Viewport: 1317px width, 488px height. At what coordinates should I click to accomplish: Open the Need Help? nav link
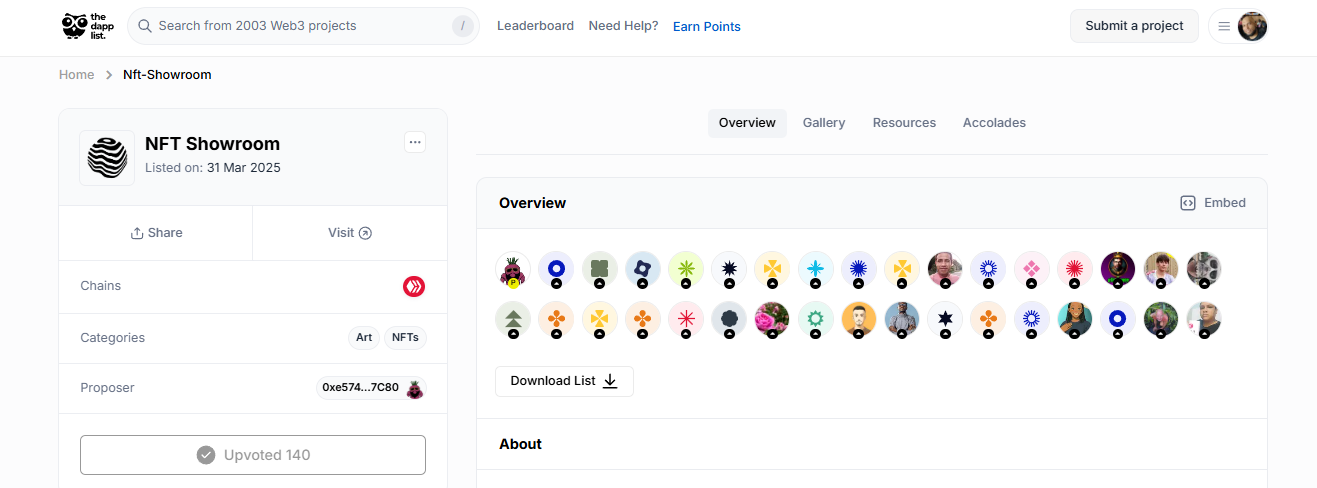[x=623, y=26]
